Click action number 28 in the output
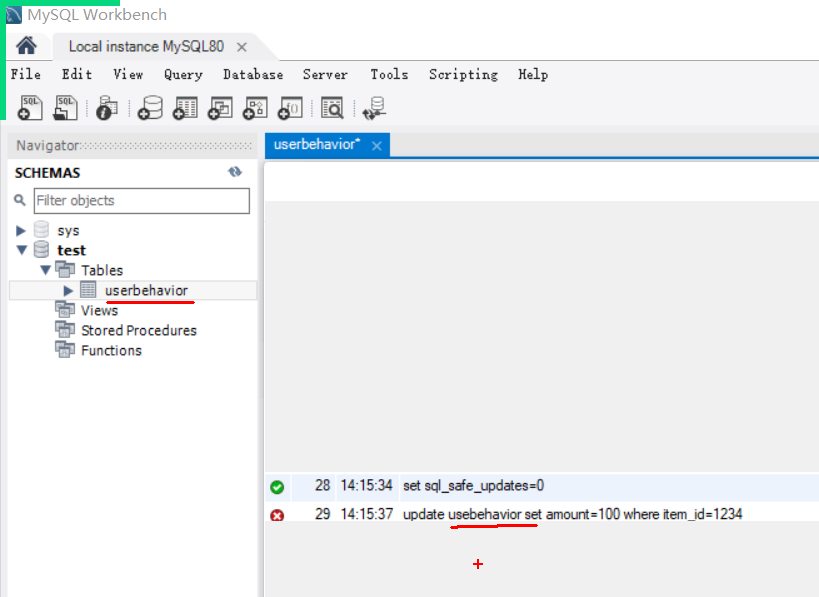819x597 pixels. click(x=322, y=486)
